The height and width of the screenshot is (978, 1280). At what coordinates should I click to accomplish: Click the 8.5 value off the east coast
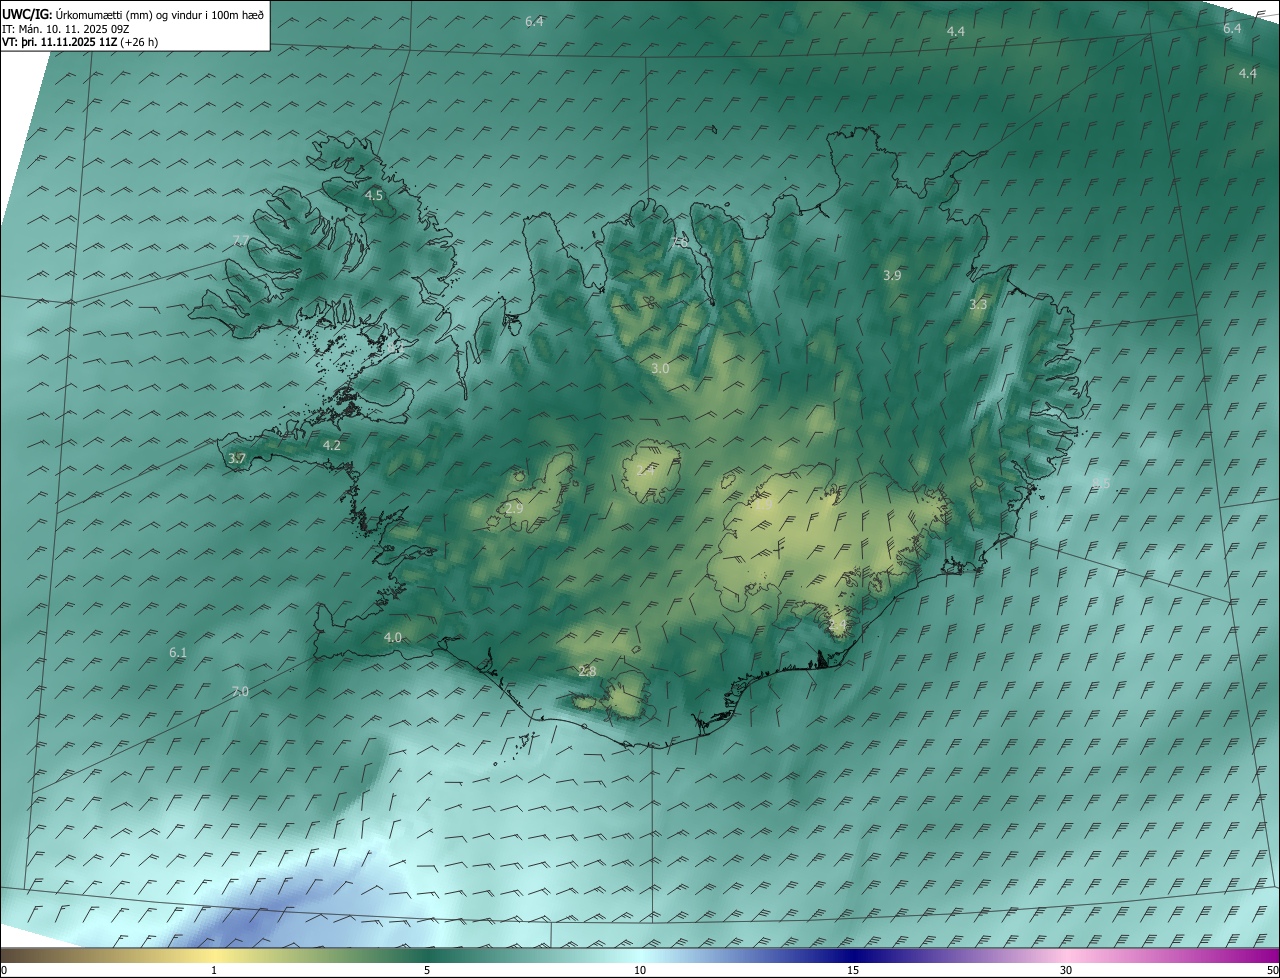pyautogui.click(x=1101, y=483)
